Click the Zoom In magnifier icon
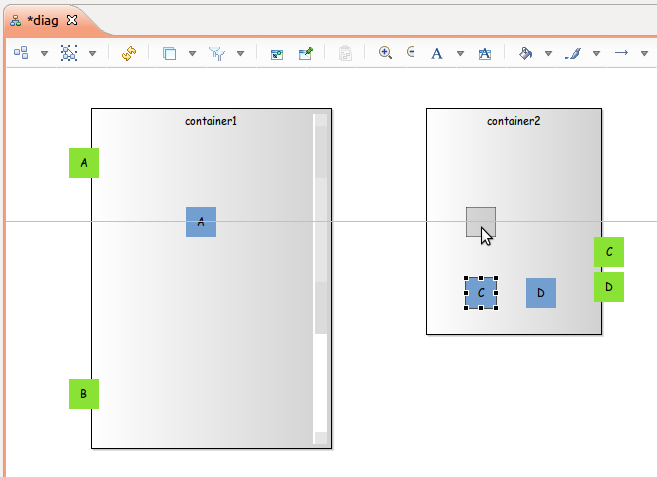Screen dimensions: 657x477 [386, 53]
